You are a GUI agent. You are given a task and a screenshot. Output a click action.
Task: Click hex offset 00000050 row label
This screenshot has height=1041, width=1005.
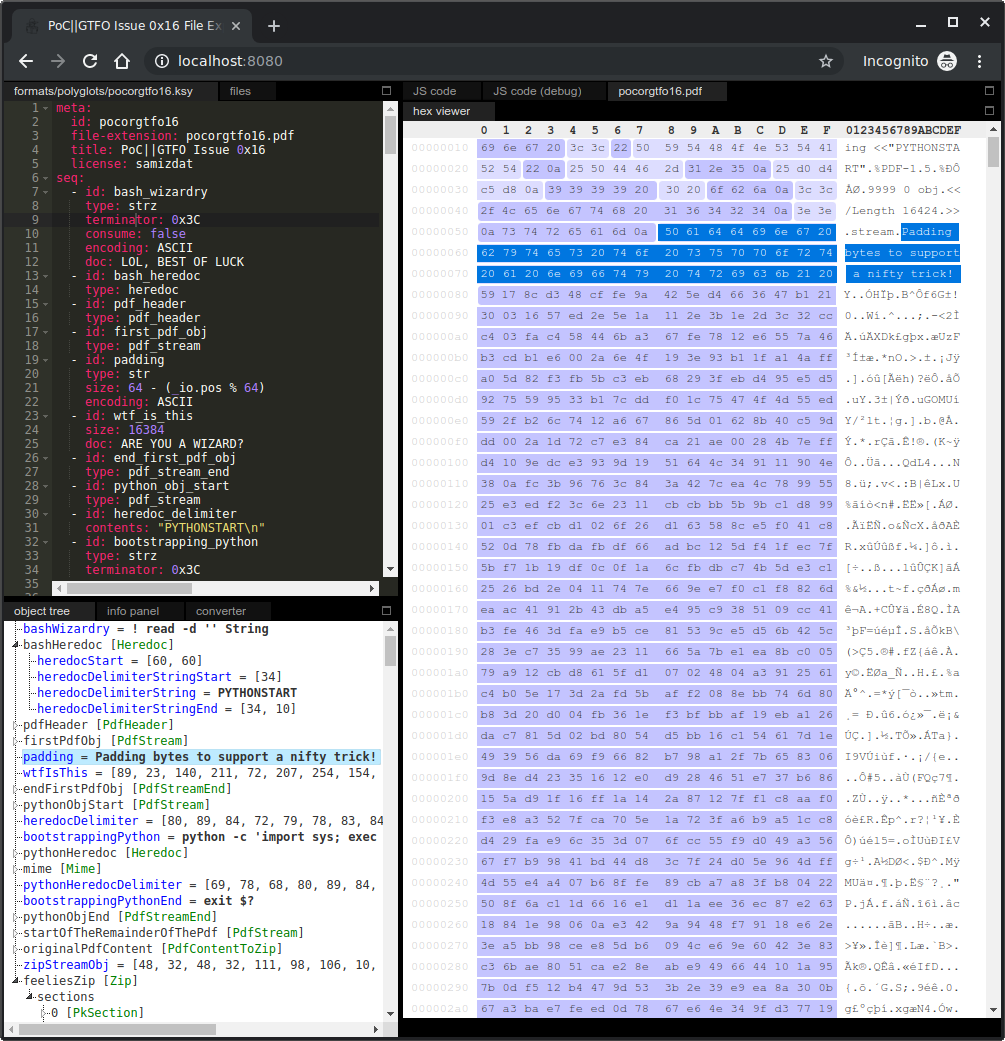tap(439, 232)
